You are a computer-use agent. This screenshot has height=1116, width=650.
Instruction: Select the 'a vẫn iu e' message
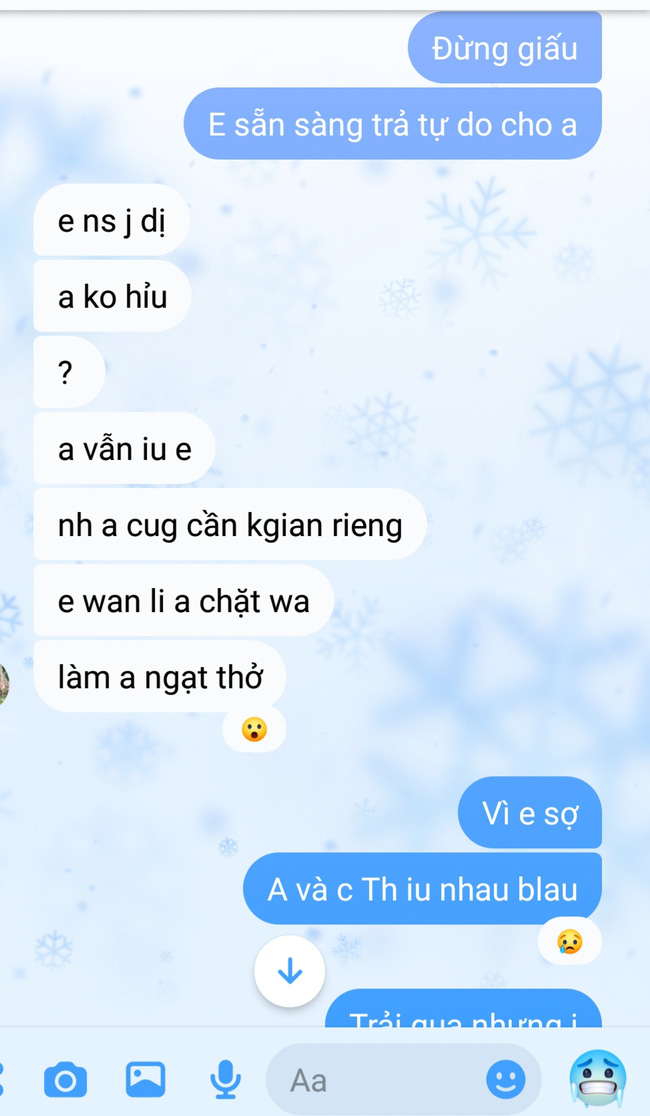tap(125, 448)
